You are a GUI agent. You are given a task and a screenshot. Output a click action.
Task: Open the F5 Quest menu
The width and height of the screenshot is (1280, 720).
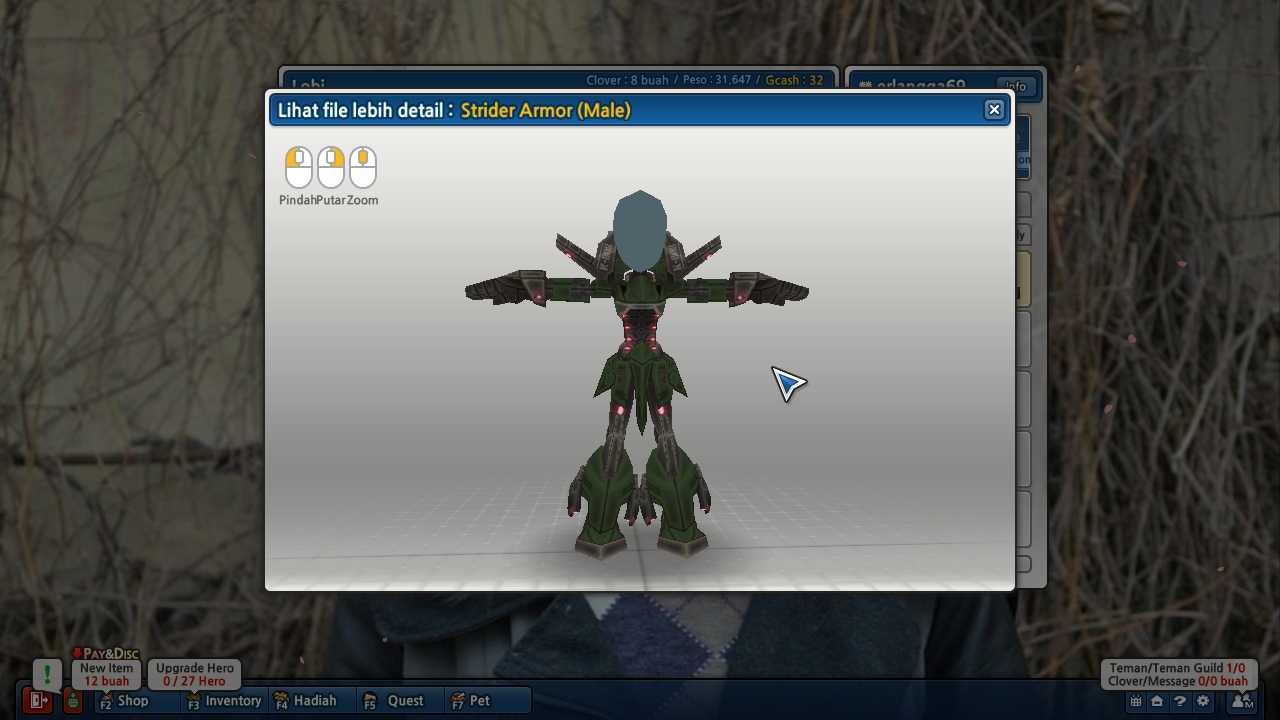395,701
